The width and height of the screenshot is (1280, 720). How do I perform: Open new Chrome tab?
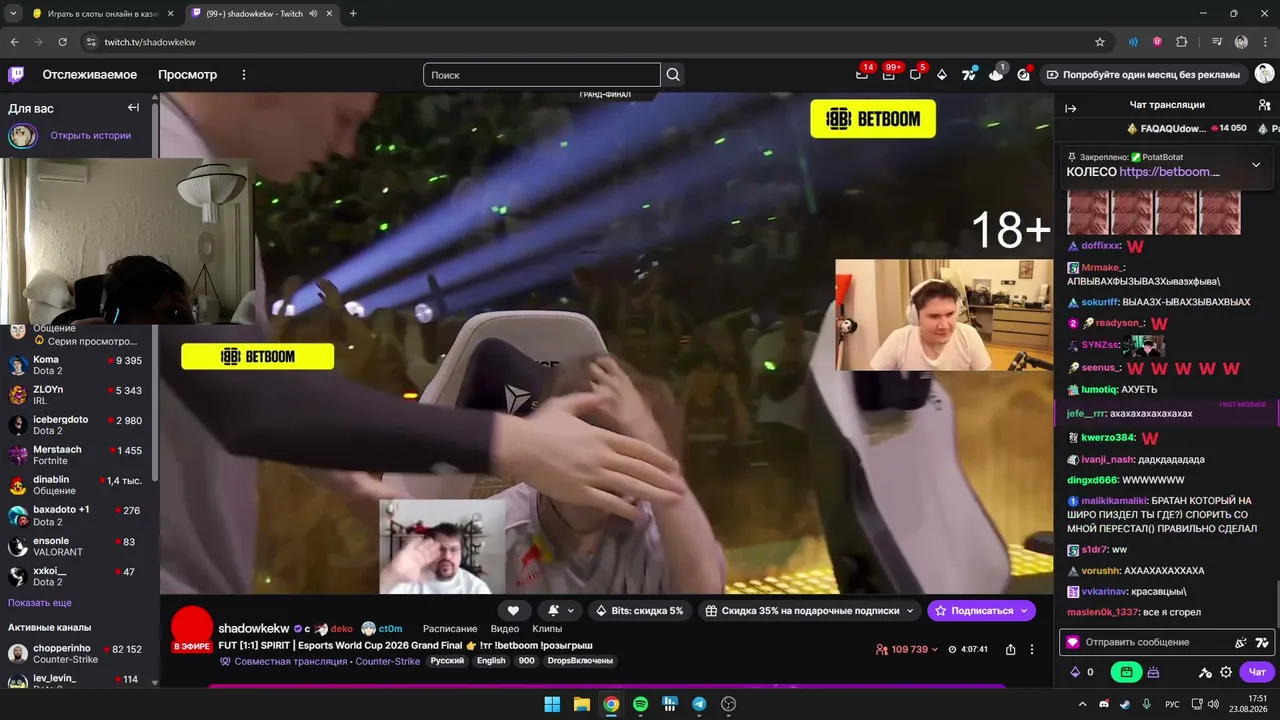pos(353,14)
